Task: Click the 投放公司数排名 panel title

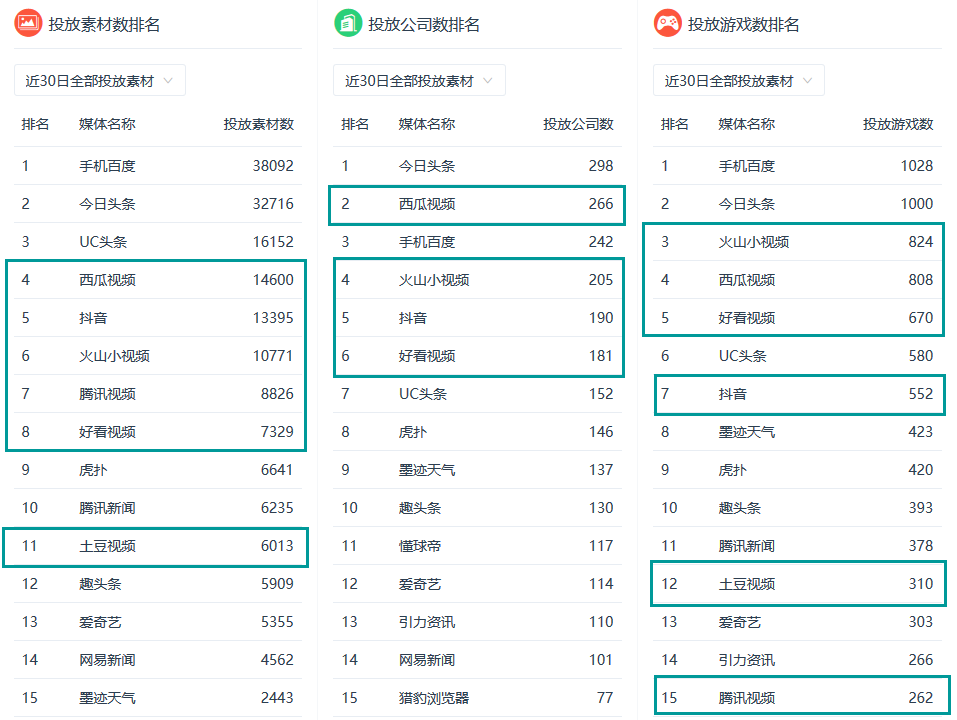Action: click(x=424, y=24)
